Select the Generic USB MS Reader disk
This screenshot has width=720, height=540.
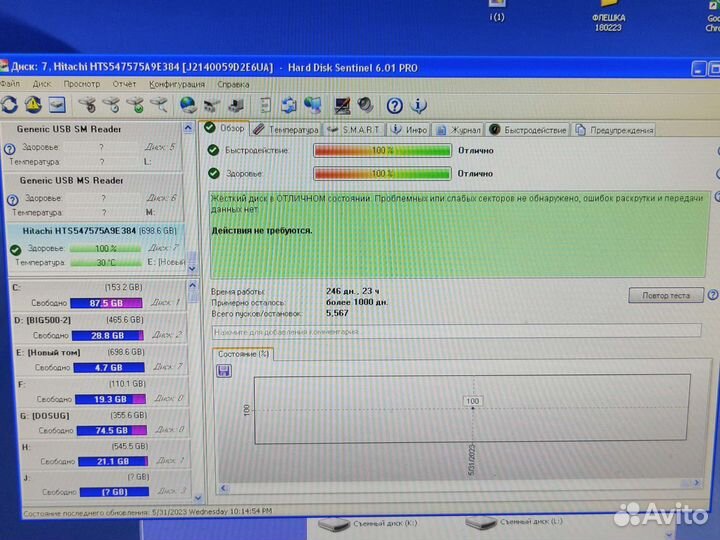tap(94, 197)
